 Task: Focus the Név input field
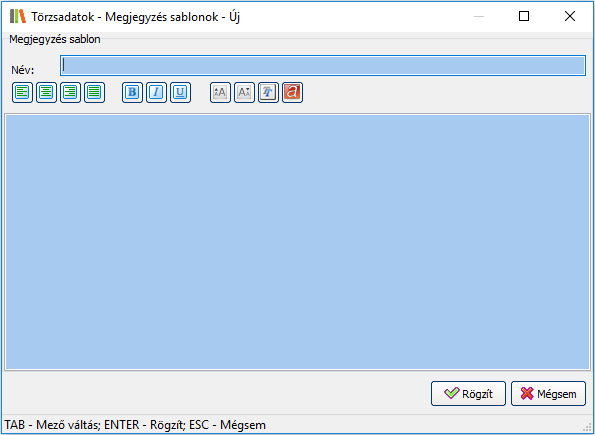pyautogui.click(x=323, y=66)
